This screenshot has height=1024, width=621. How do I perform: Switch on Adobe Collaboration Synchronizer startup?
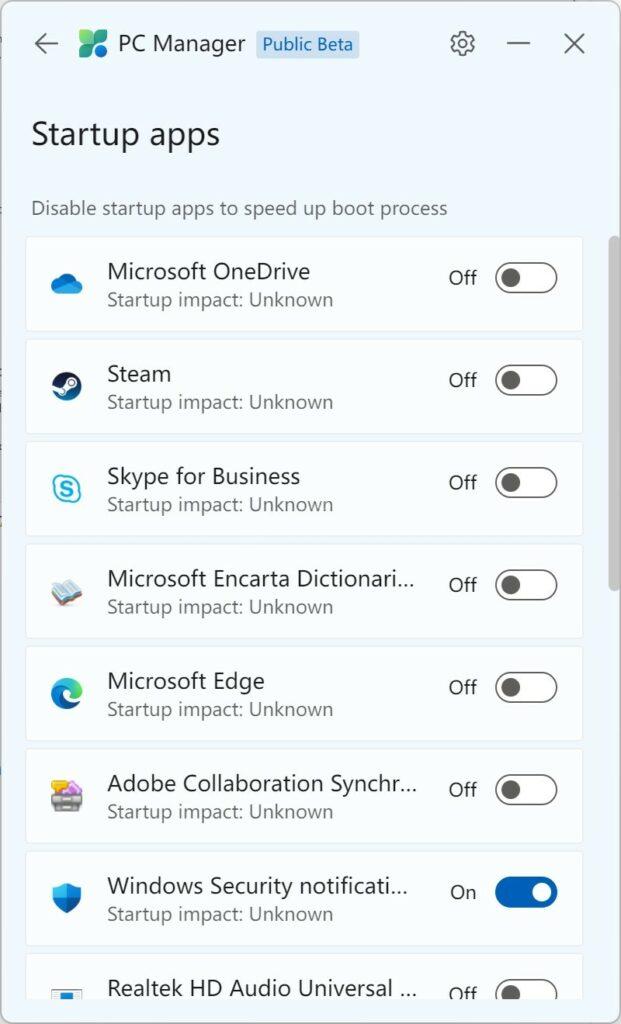[526, 790]
